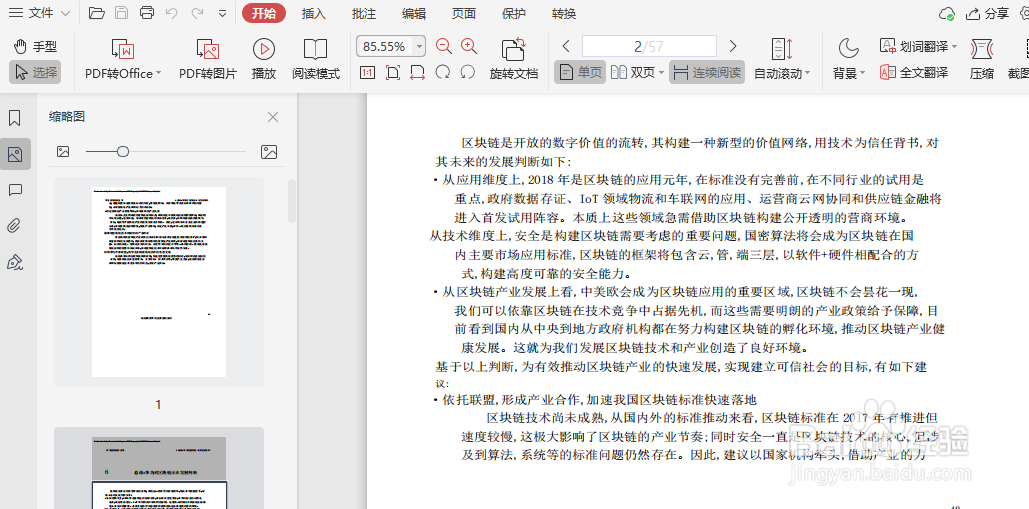Click the zoom in magnifier icon

469,46
